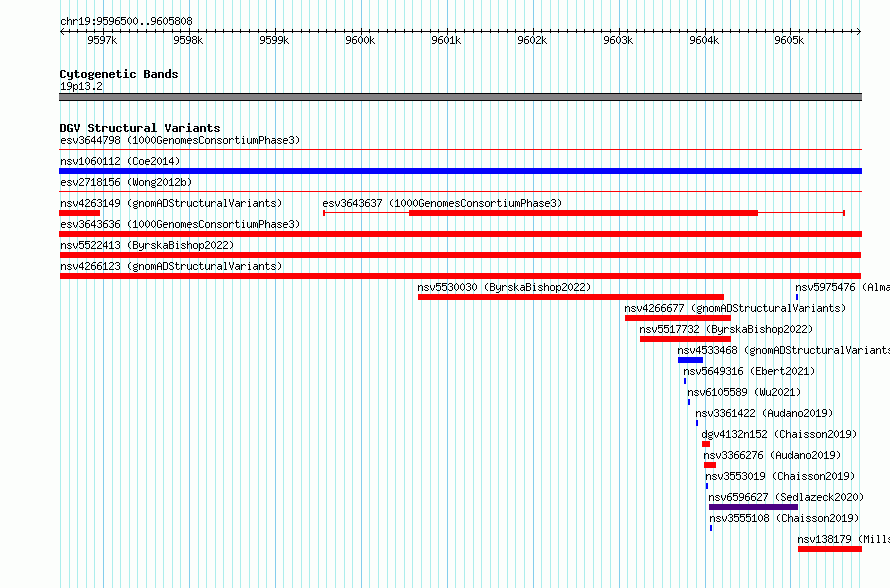Viewport: 890px width, 588px height.
Task: Click the esv3644798 variant label
Action: tap(180, 140)
